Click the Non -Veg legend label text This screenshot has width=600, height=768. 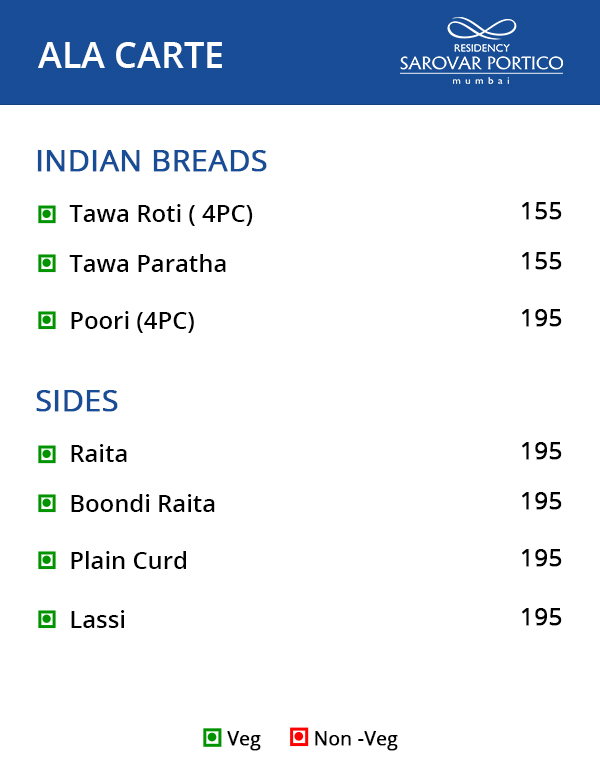click(x=356, y=739)
